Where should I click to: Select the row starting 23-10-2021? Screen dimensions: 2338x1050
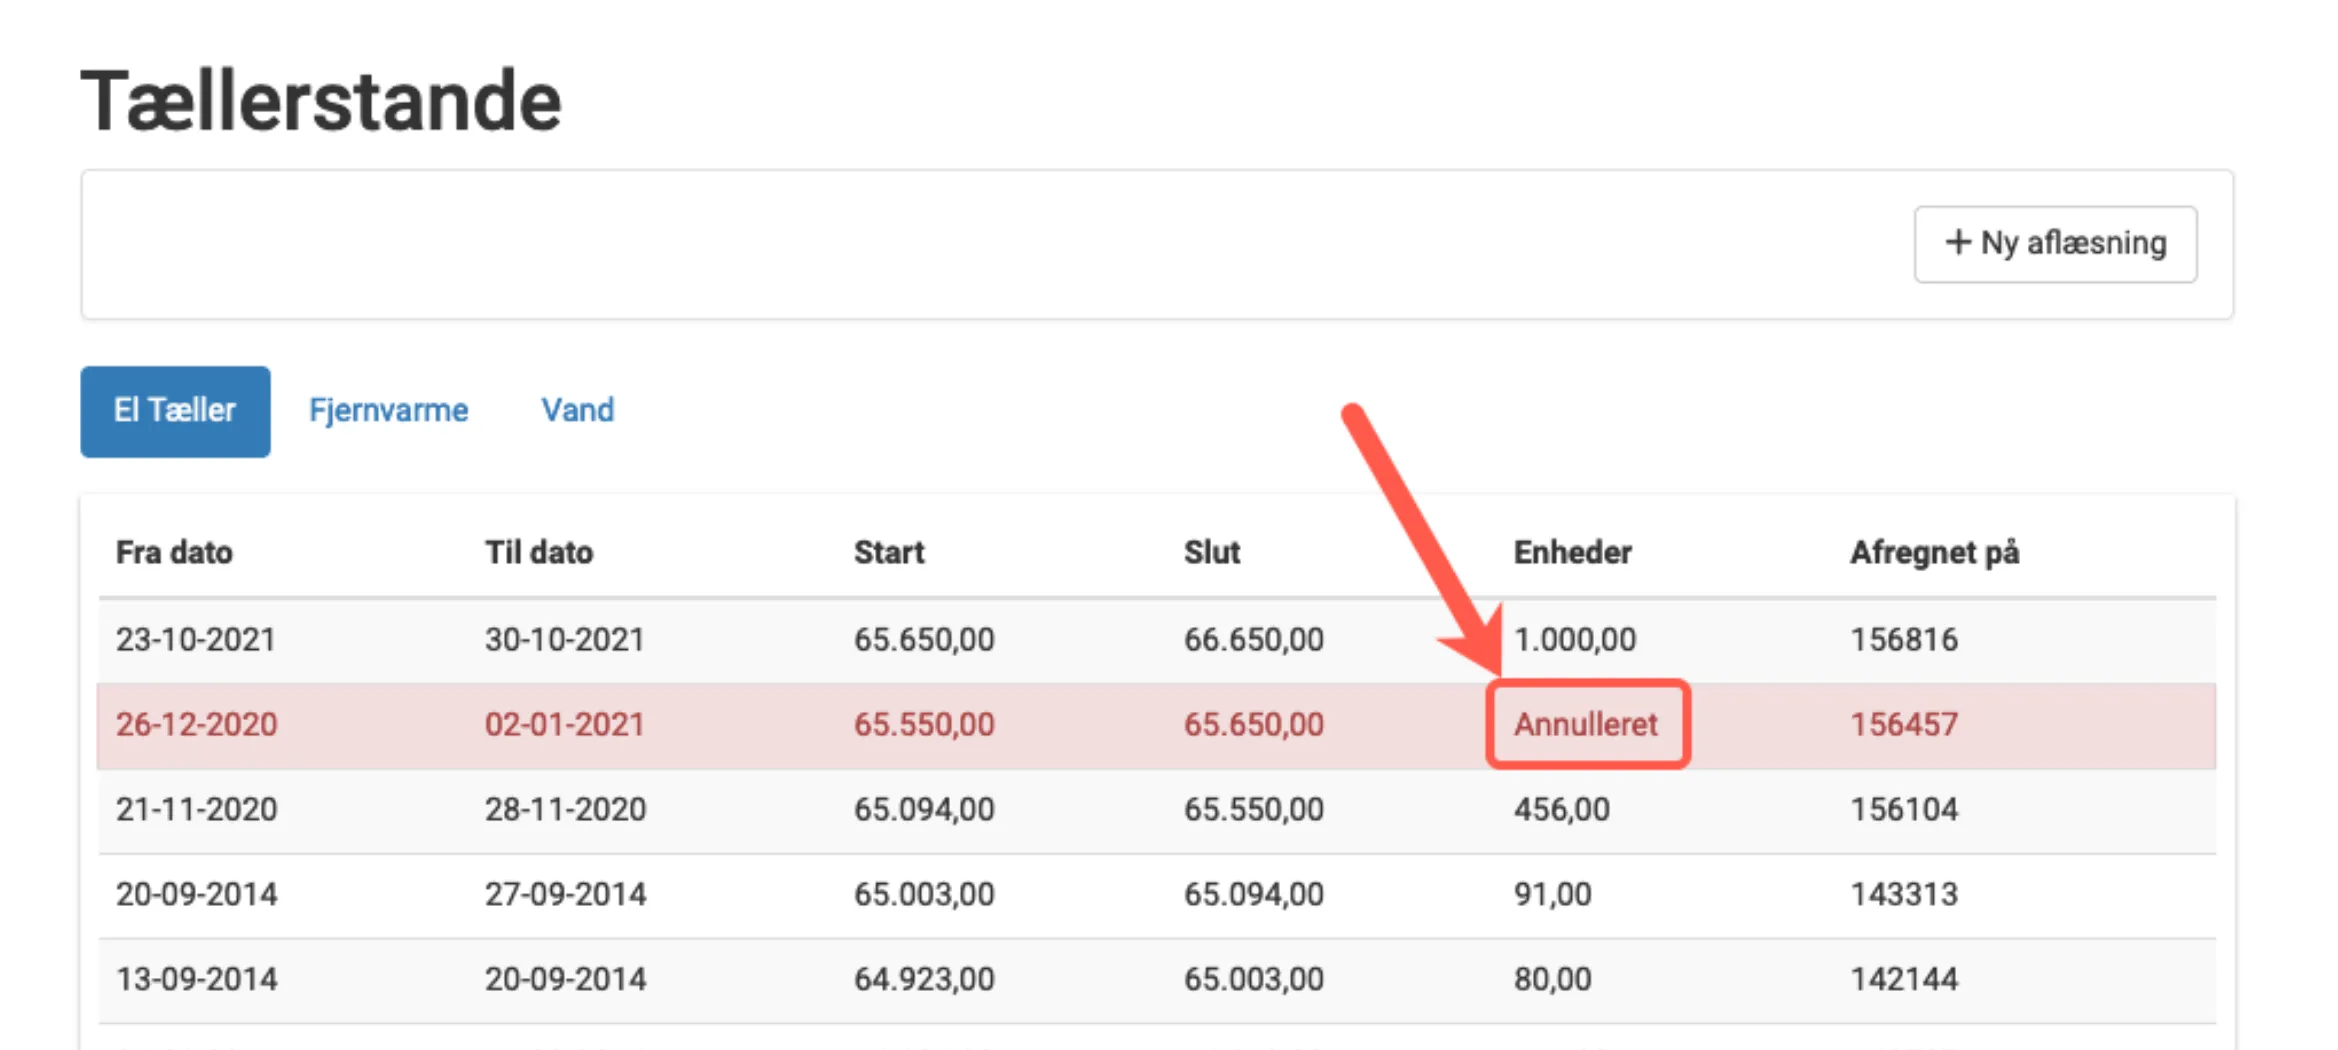pyautogui.click(x=196, y=639)
